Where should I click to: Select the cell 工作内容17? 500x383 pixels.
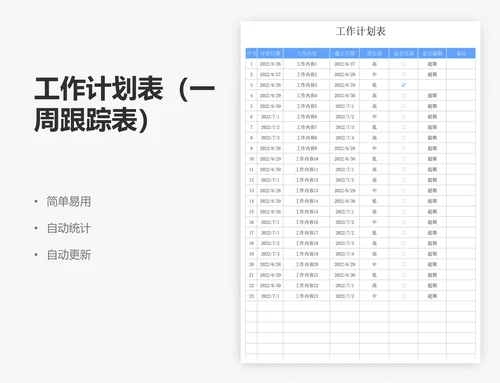click(307, 233)
